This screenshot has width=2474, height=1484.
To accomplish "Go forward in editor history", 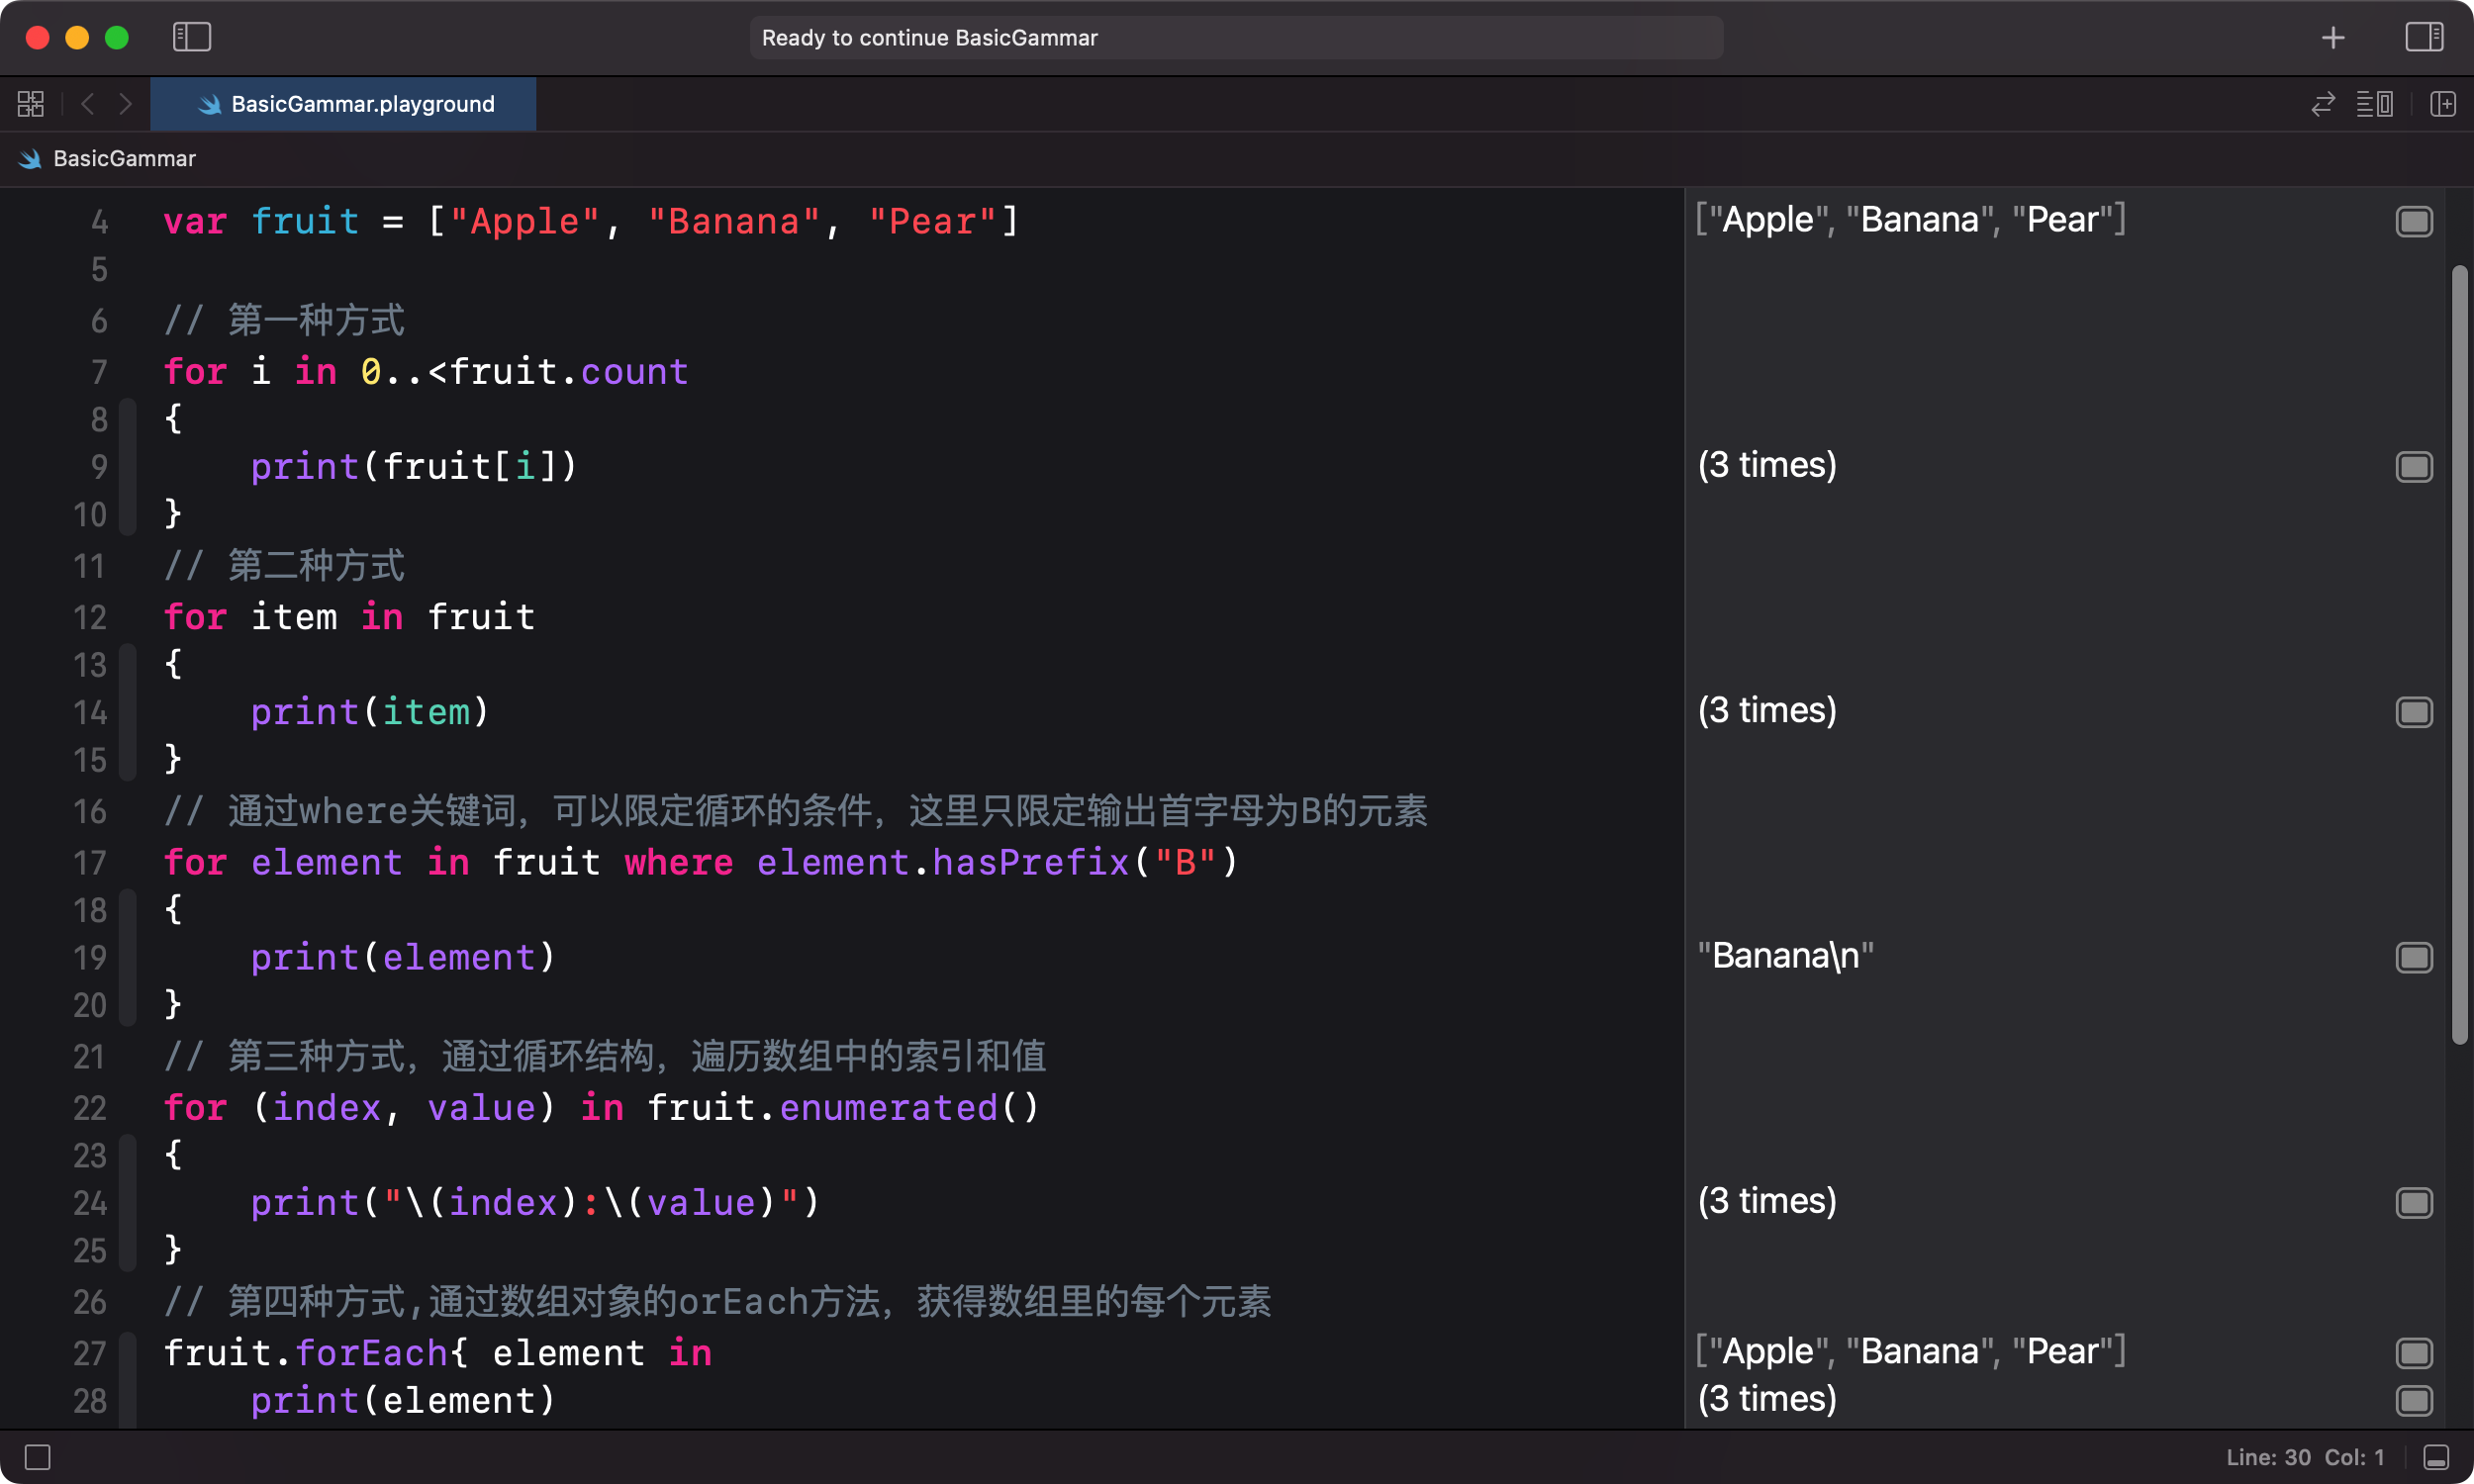I will [x=125, y=103].
